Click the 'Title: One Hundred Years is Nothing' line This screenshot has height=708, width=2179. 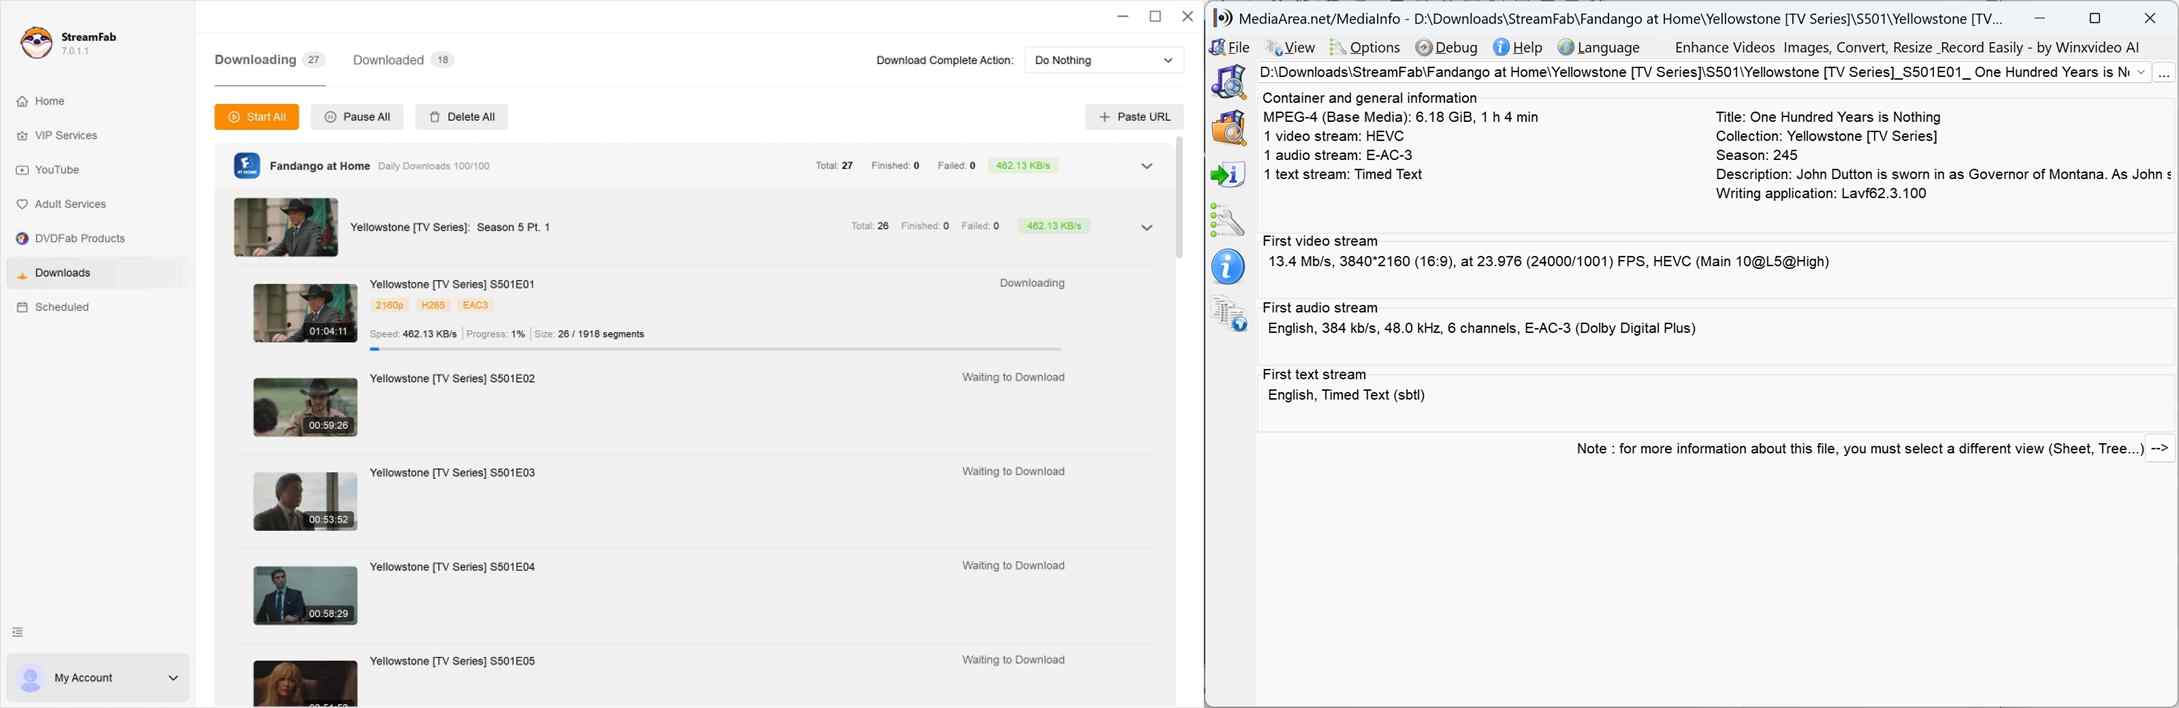[1828, 117]
